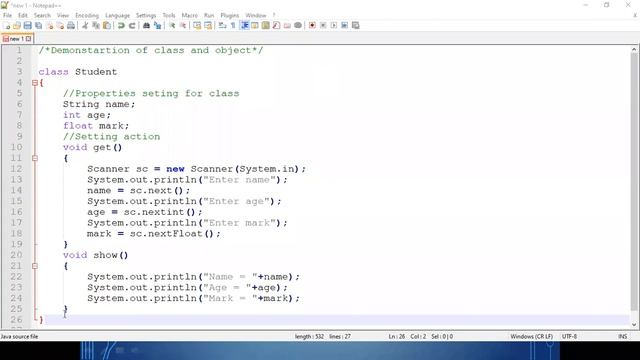Open the Settings menu
Viewport: 640px width, 360px height.
point(146,15)
